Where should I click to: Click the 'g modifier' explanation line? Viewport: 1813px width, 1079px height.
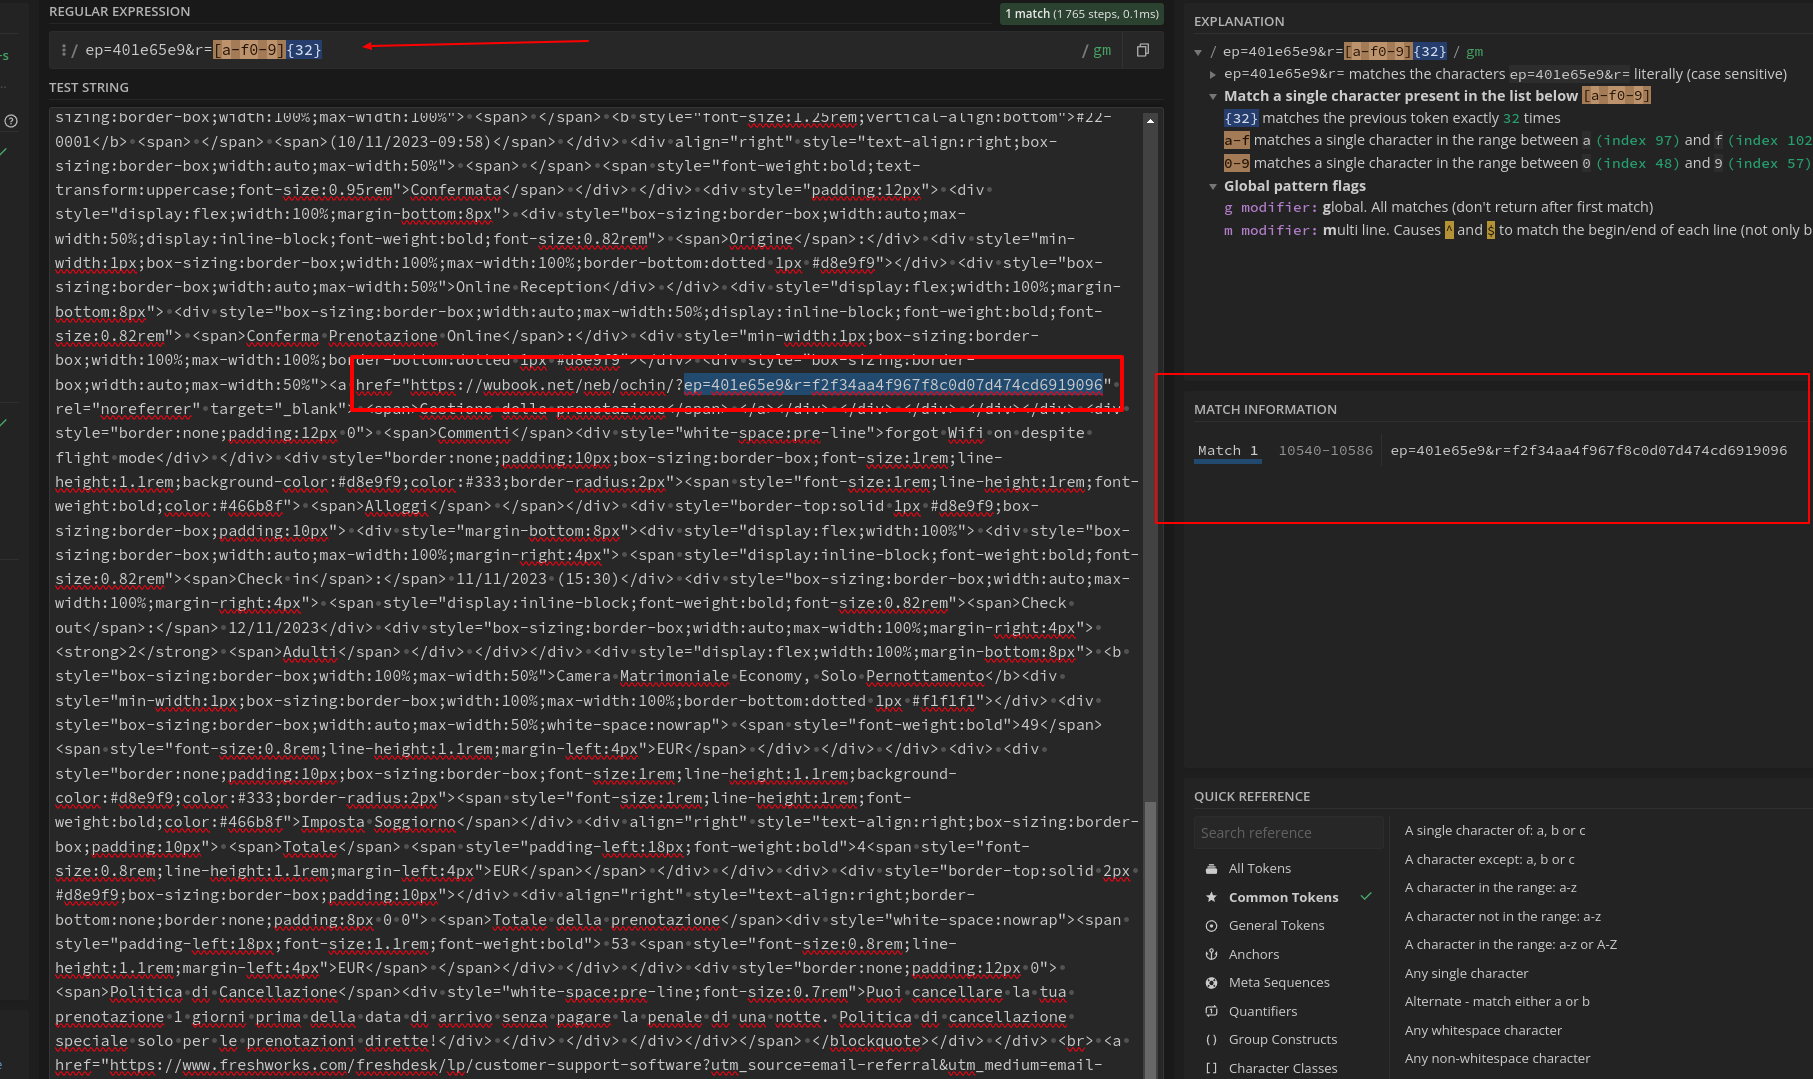tap(1438, 208)
